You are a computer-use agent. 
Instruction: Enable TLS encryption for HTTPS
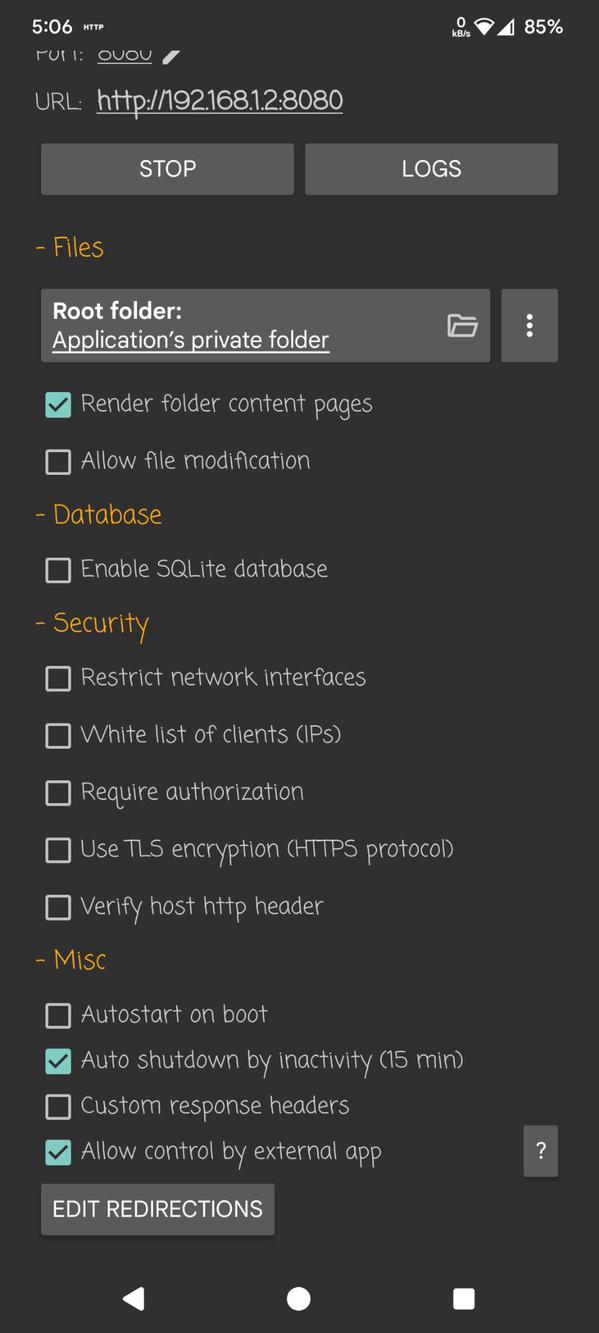tap(57, 850)
